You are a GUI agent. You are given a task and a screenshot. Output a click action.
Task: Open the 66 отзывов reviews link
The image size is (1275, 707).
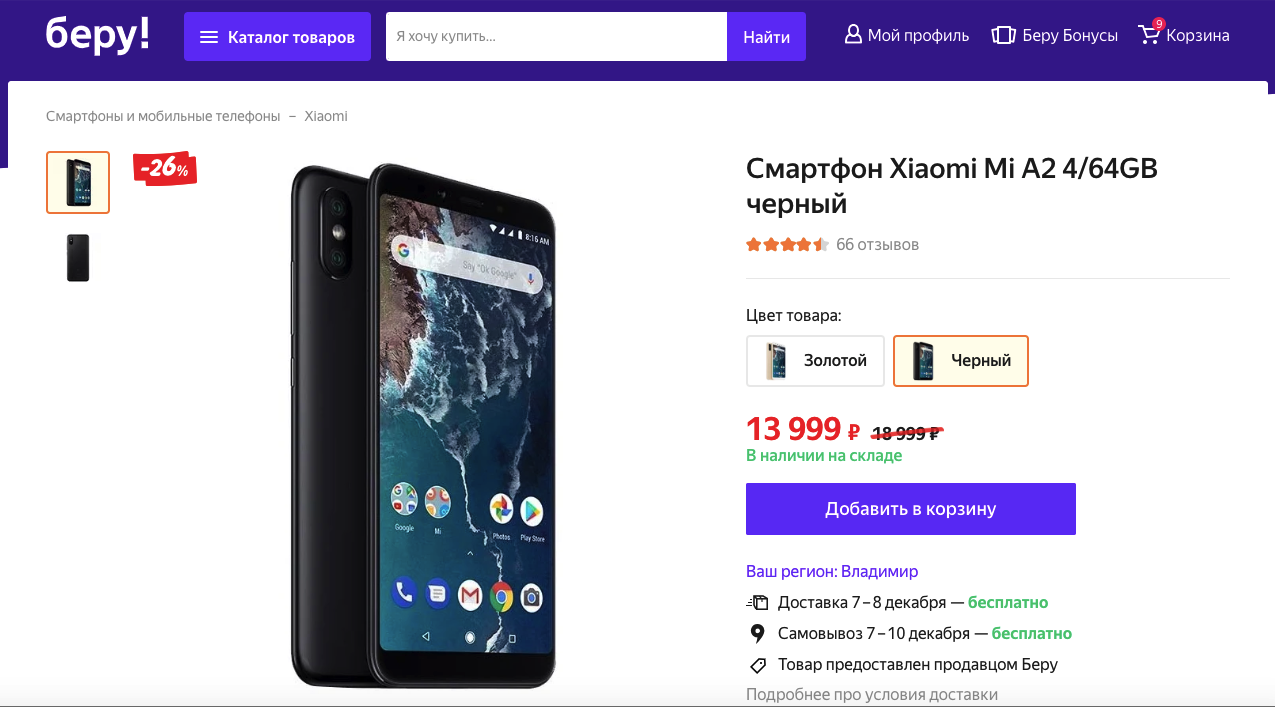click(x=877, y=244)
